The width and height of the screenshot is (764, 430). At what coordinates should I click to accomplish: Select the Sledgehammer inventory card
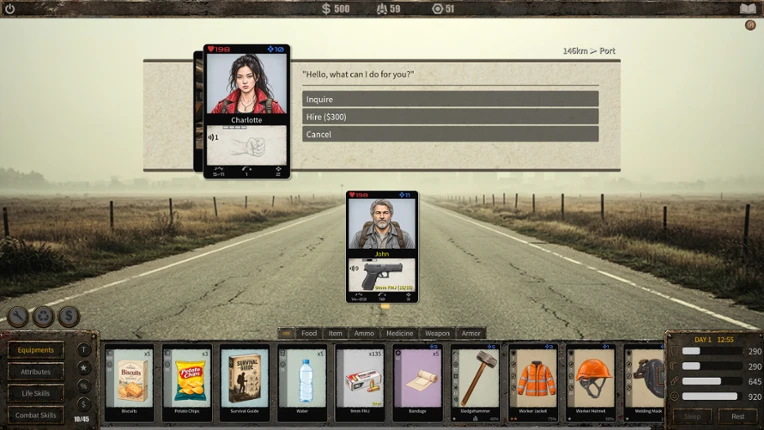(x=475, y=383)
